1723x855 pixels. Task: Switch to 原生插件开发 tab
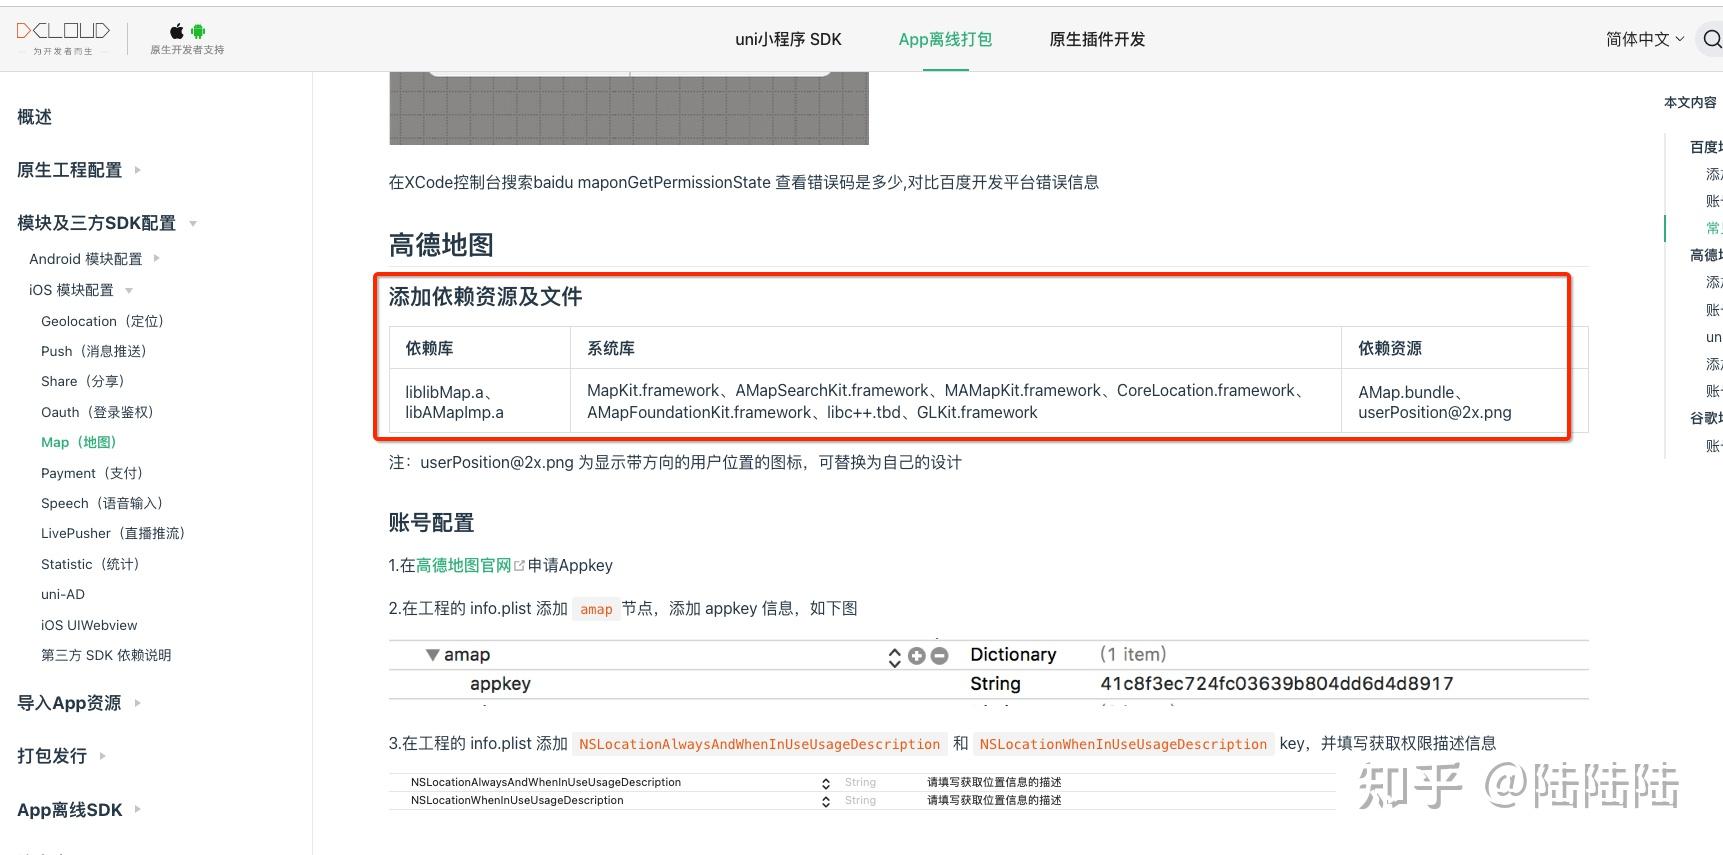point(1097,39)
